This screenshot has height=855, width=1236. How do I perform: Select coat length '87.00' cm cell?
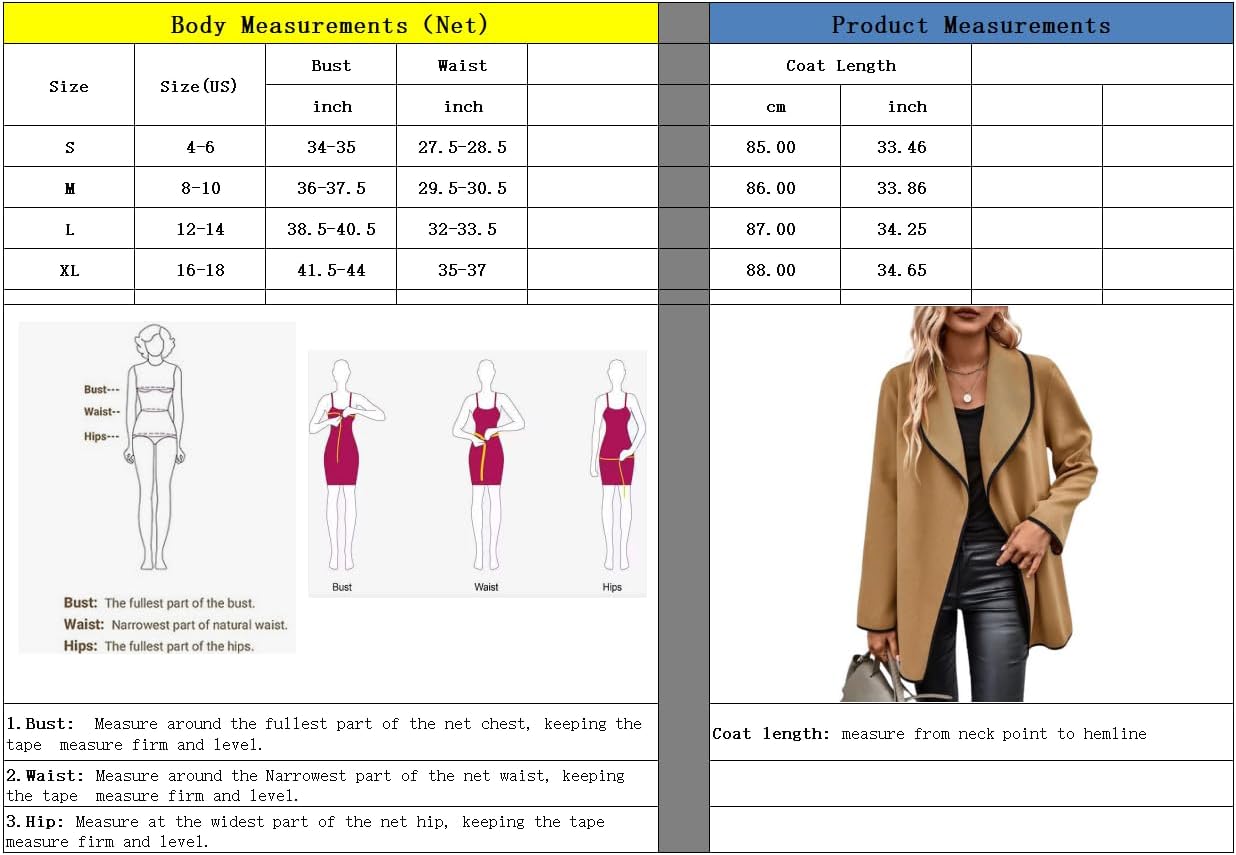(776, 229)
